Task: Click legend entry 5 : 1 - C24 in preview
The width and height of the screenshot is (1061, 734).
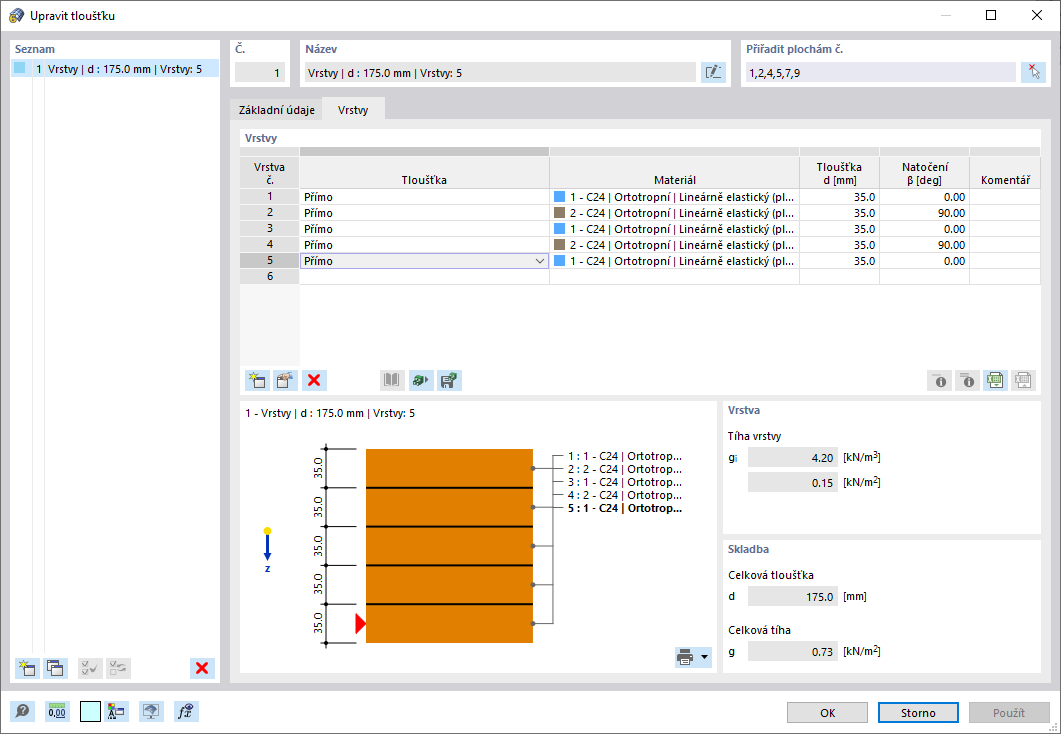Action: [625, 508]
